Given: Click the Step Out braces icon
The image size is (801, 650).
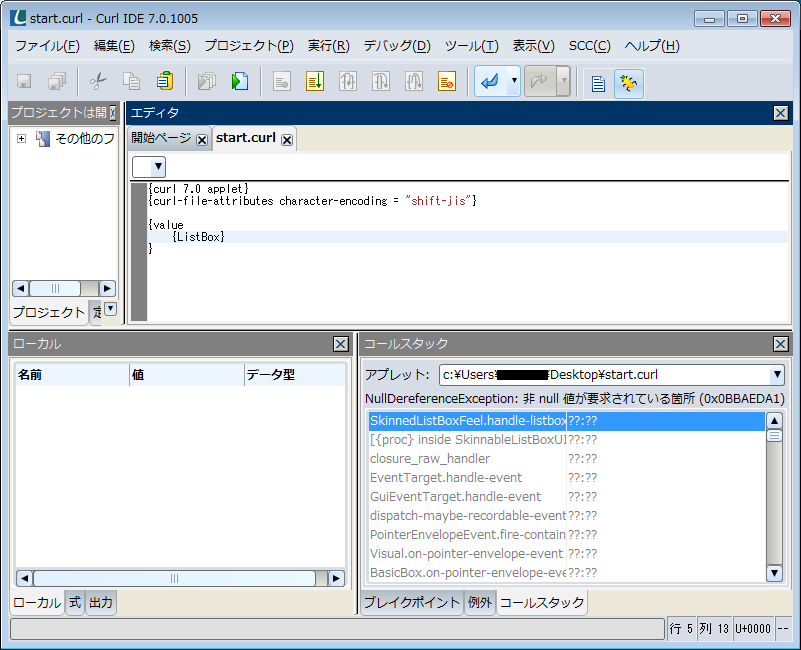Looking at the screenshot, I should [414, 81].
